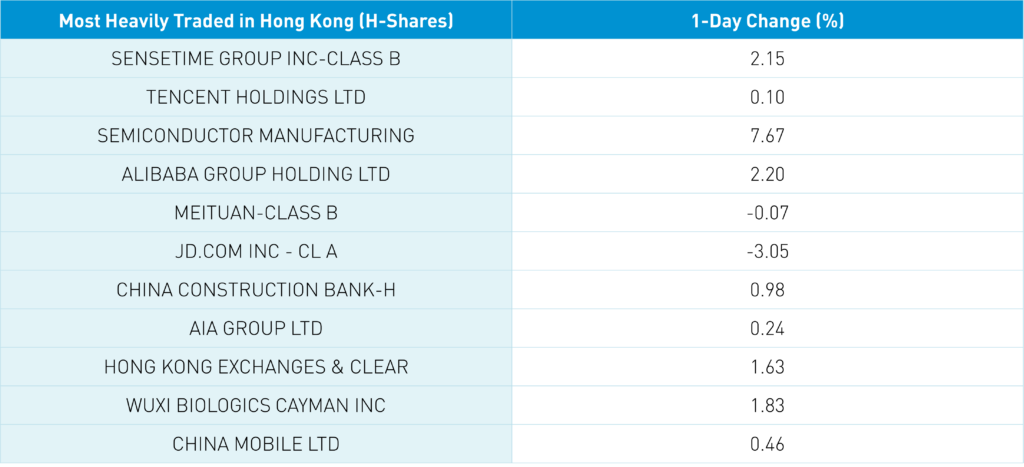Image resolution: width=1024 pixels, height=467 pixels.
Task: Click the '1-Day Change (%)' column header
Action: 767,20
